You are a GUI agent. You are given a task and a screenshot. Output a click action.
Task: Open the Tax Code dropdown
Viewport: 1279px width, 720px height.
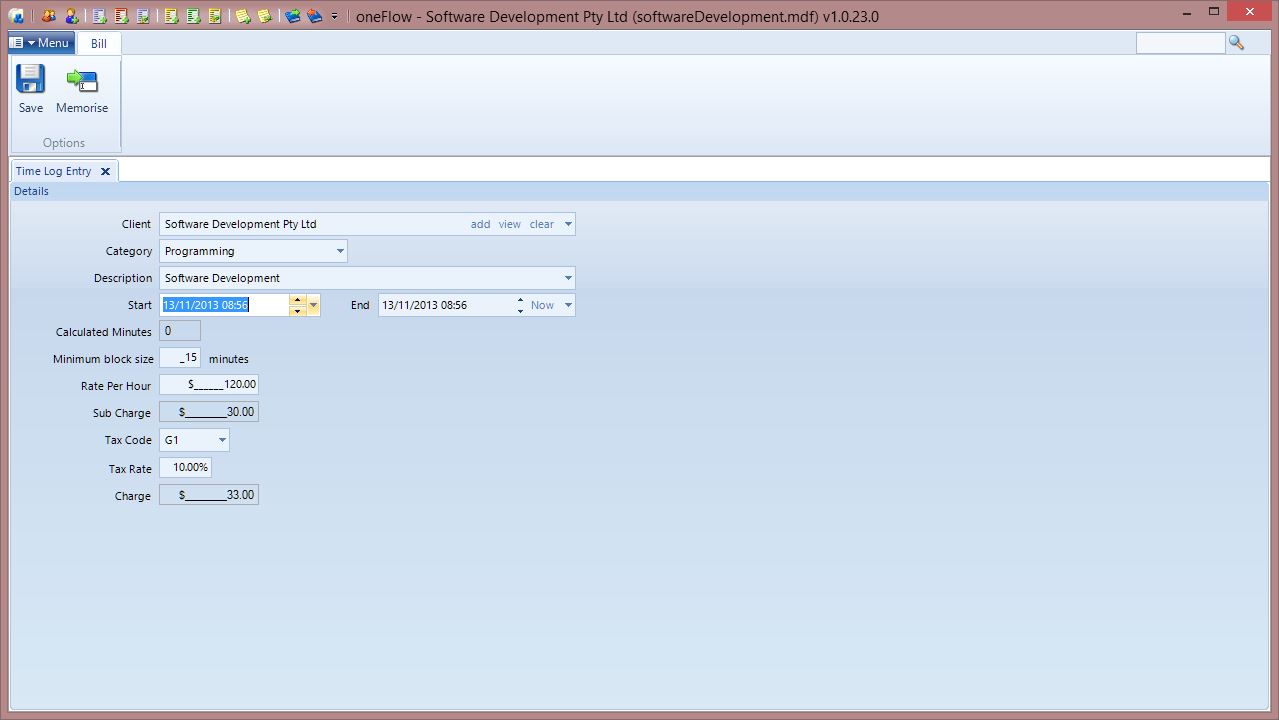point(222,440)
